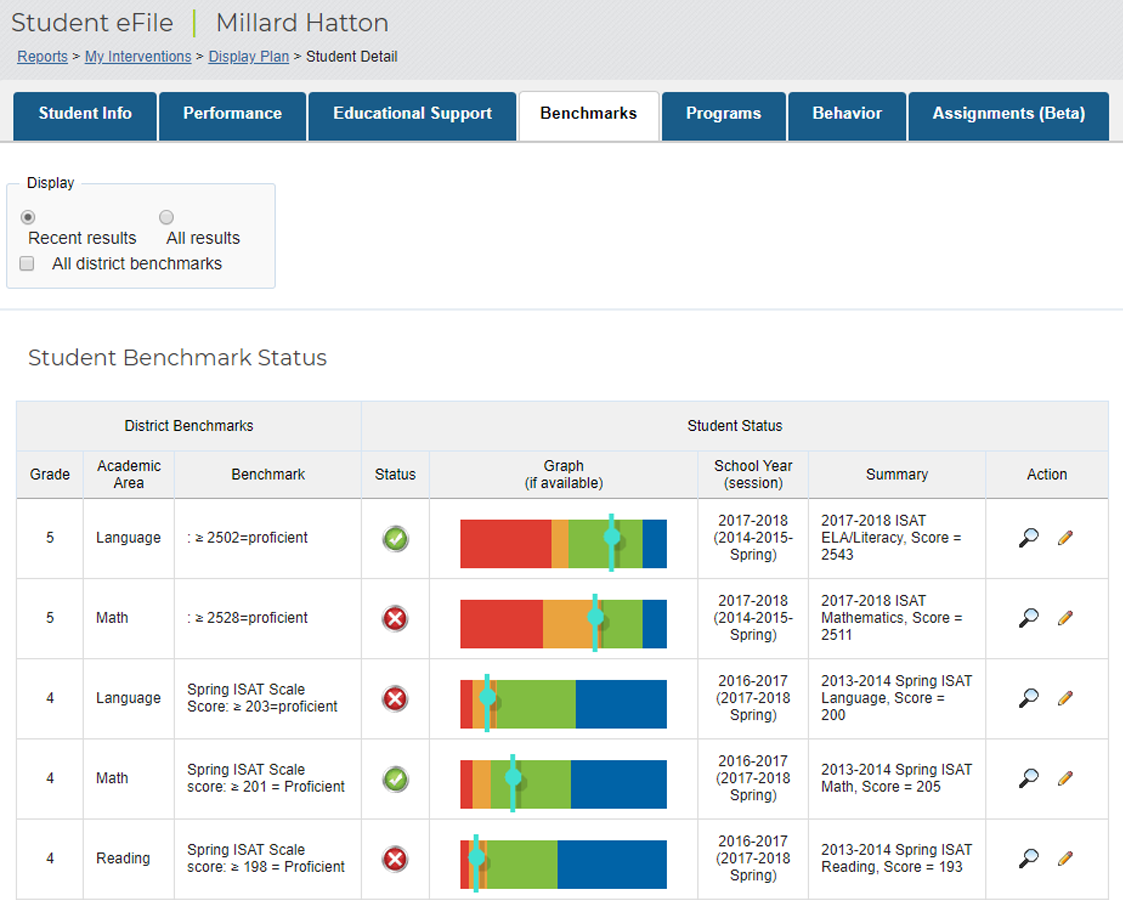Switch to the Performance tab

[x=232, y=114]
